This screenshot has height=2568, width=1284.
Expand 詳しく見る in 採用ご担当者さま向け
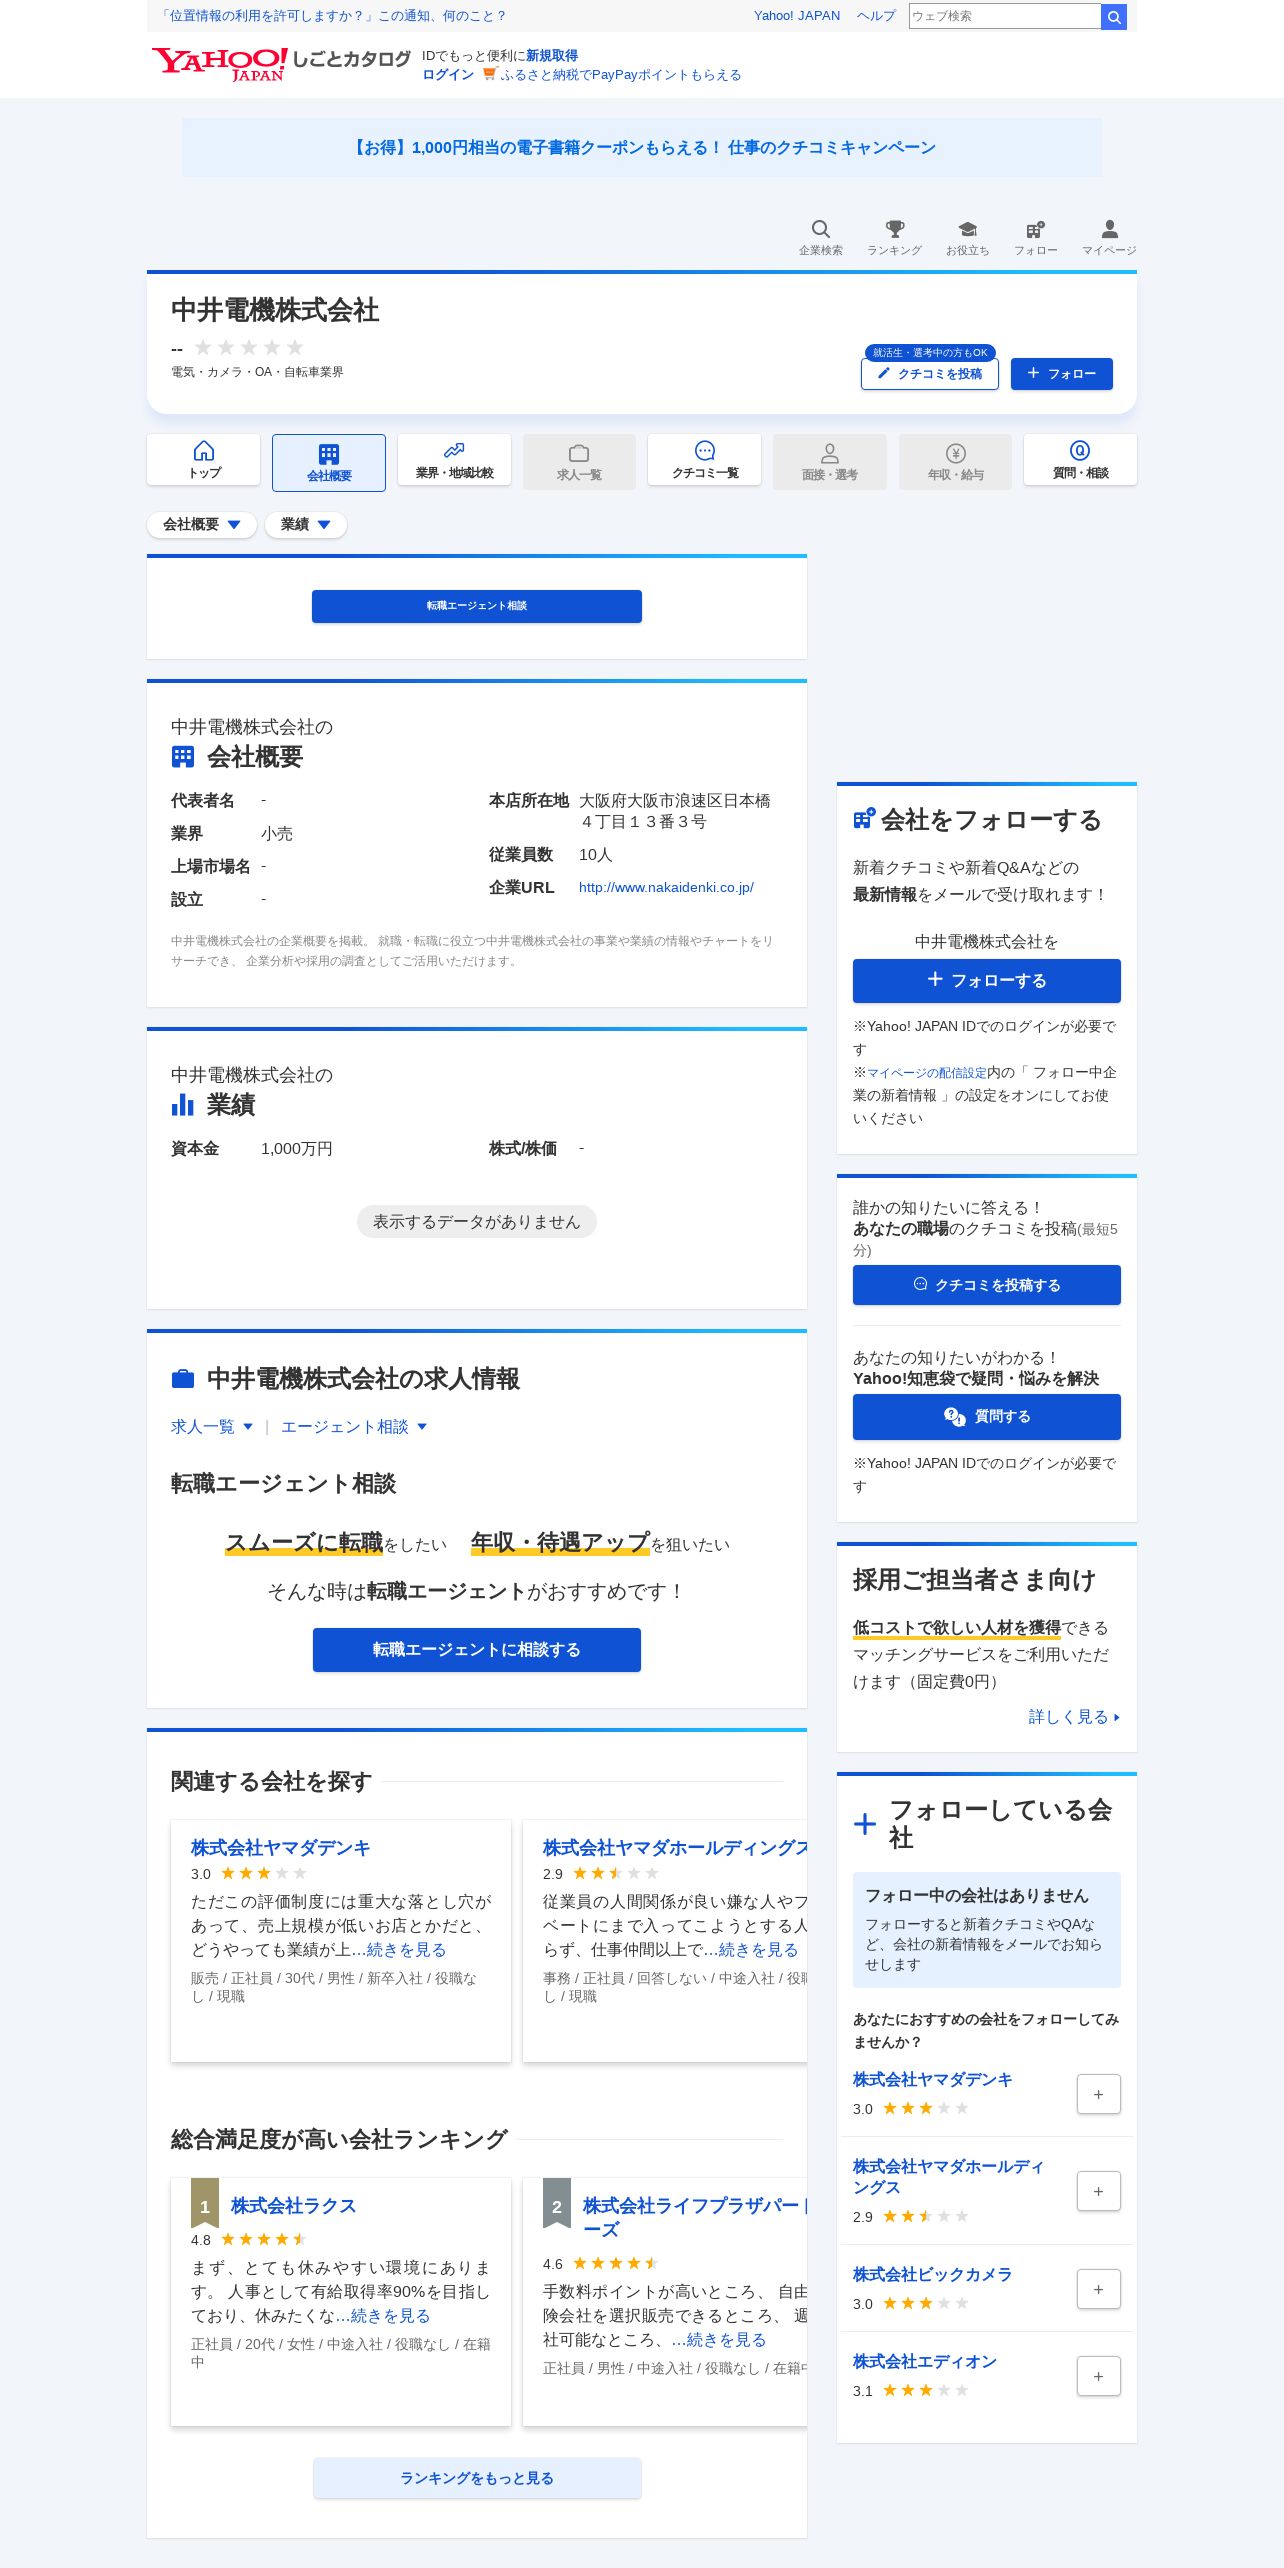click(1074, 1717)
